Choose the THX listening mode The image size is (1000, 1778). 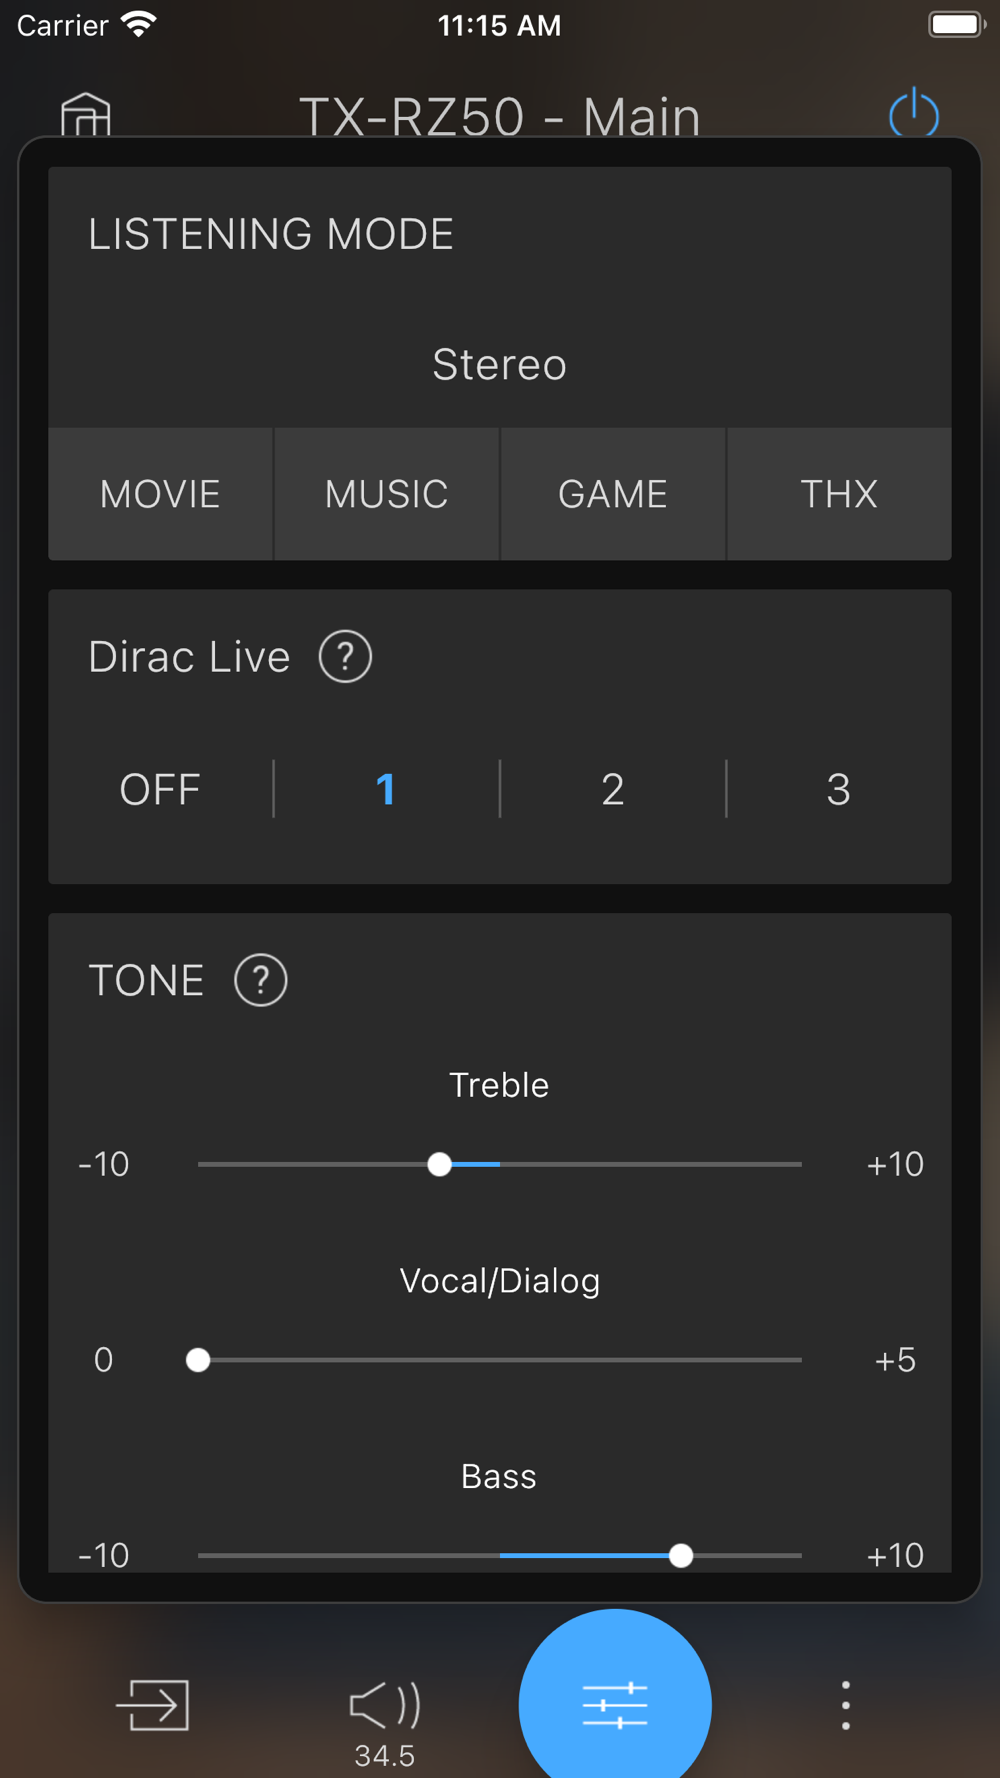point(840,494)
